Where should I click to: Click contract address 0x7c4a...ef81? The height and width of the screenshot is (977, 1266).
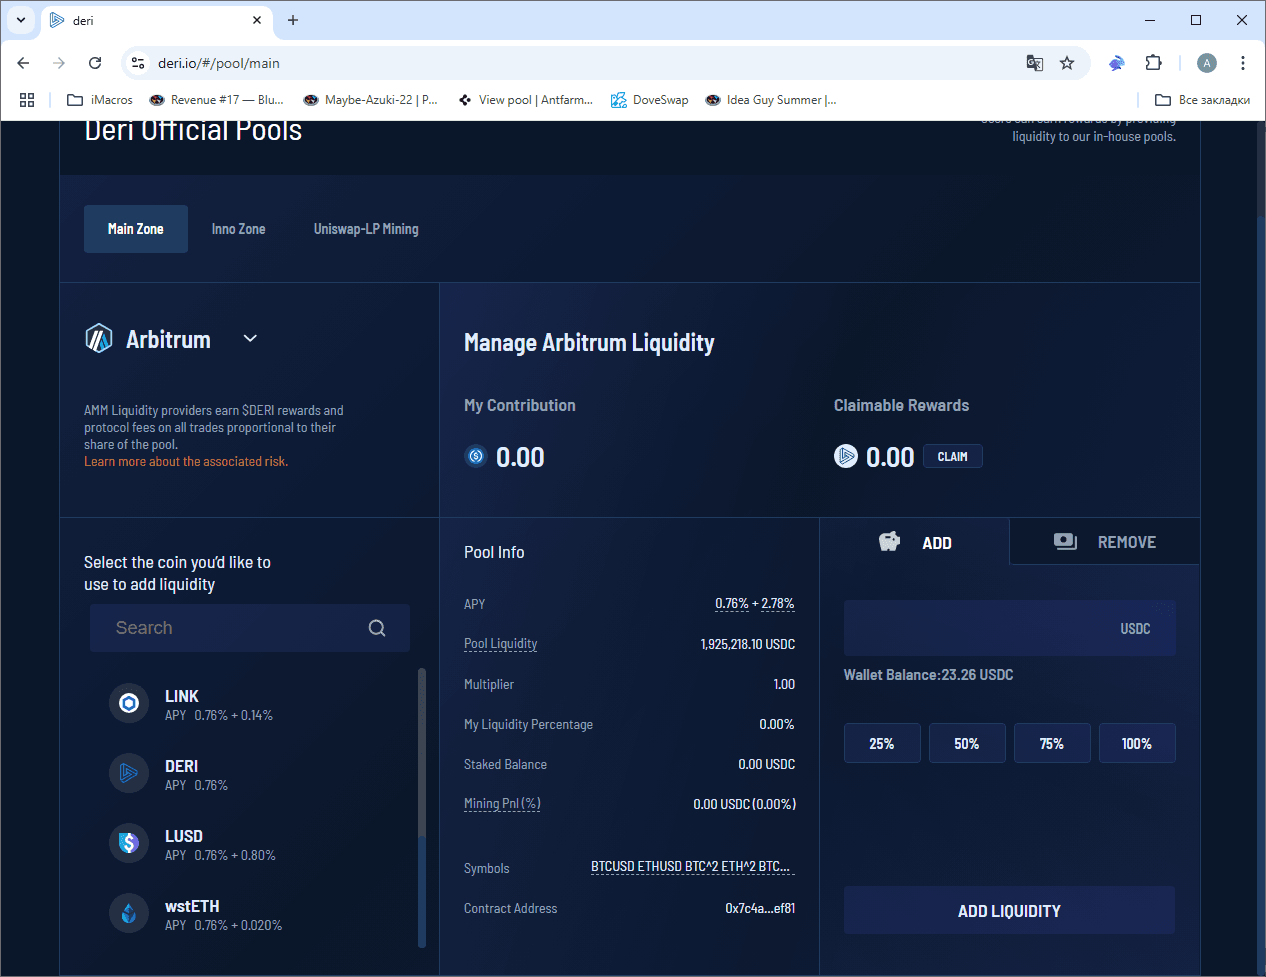[x=761, y=908]
